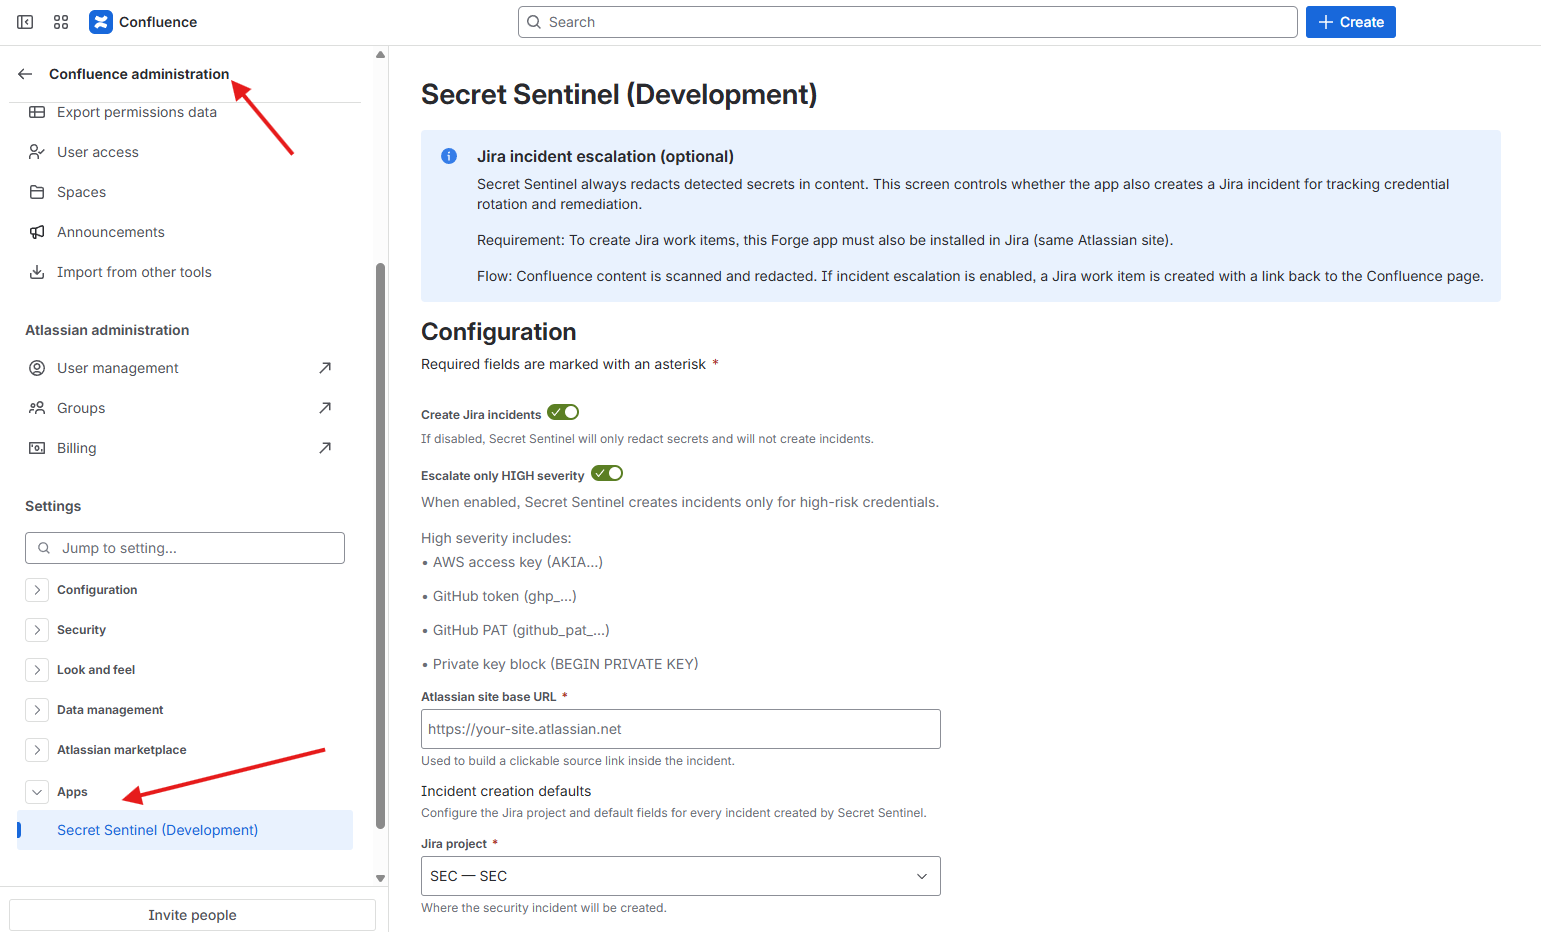Disable the Create Jira incidents toggle
1541x932 pixels.
[x=562, y=412]
